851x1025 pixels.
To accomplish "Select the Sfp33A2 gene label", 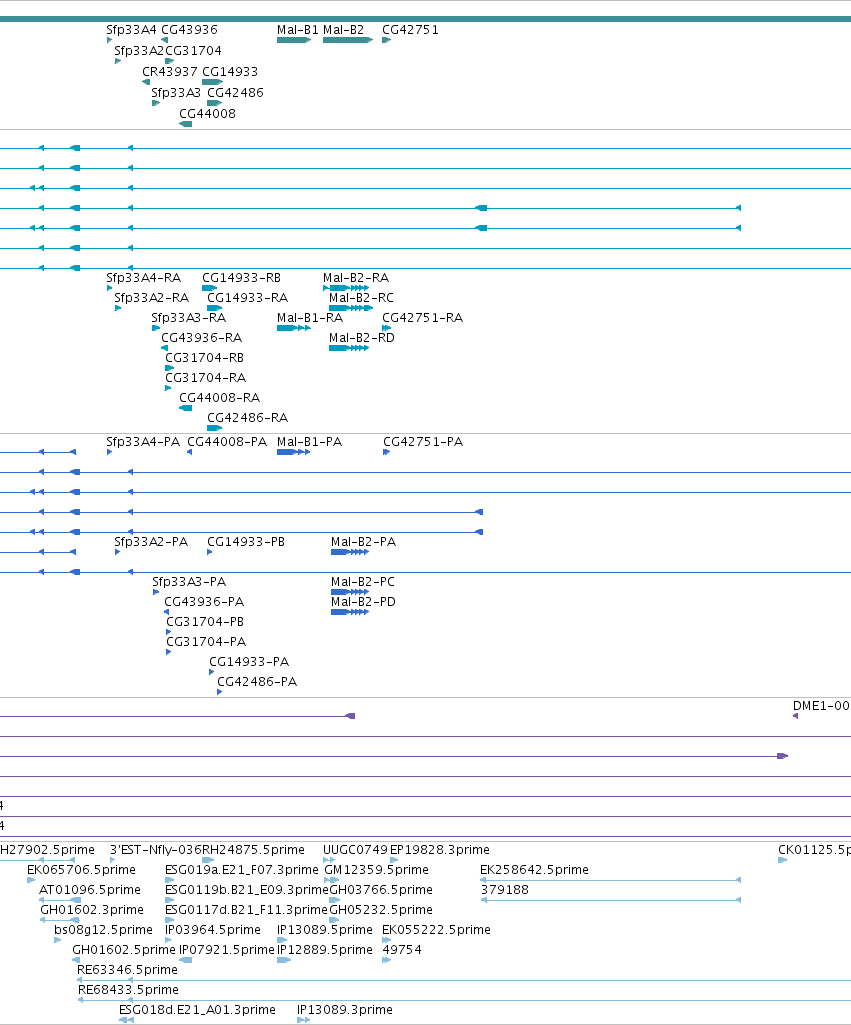I will (139, 51).
